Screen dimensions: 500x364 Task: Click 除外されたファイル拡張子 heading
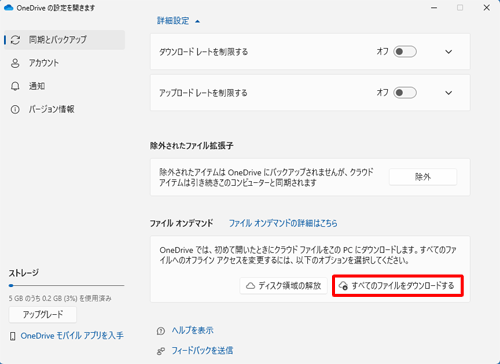coord(191,146)
